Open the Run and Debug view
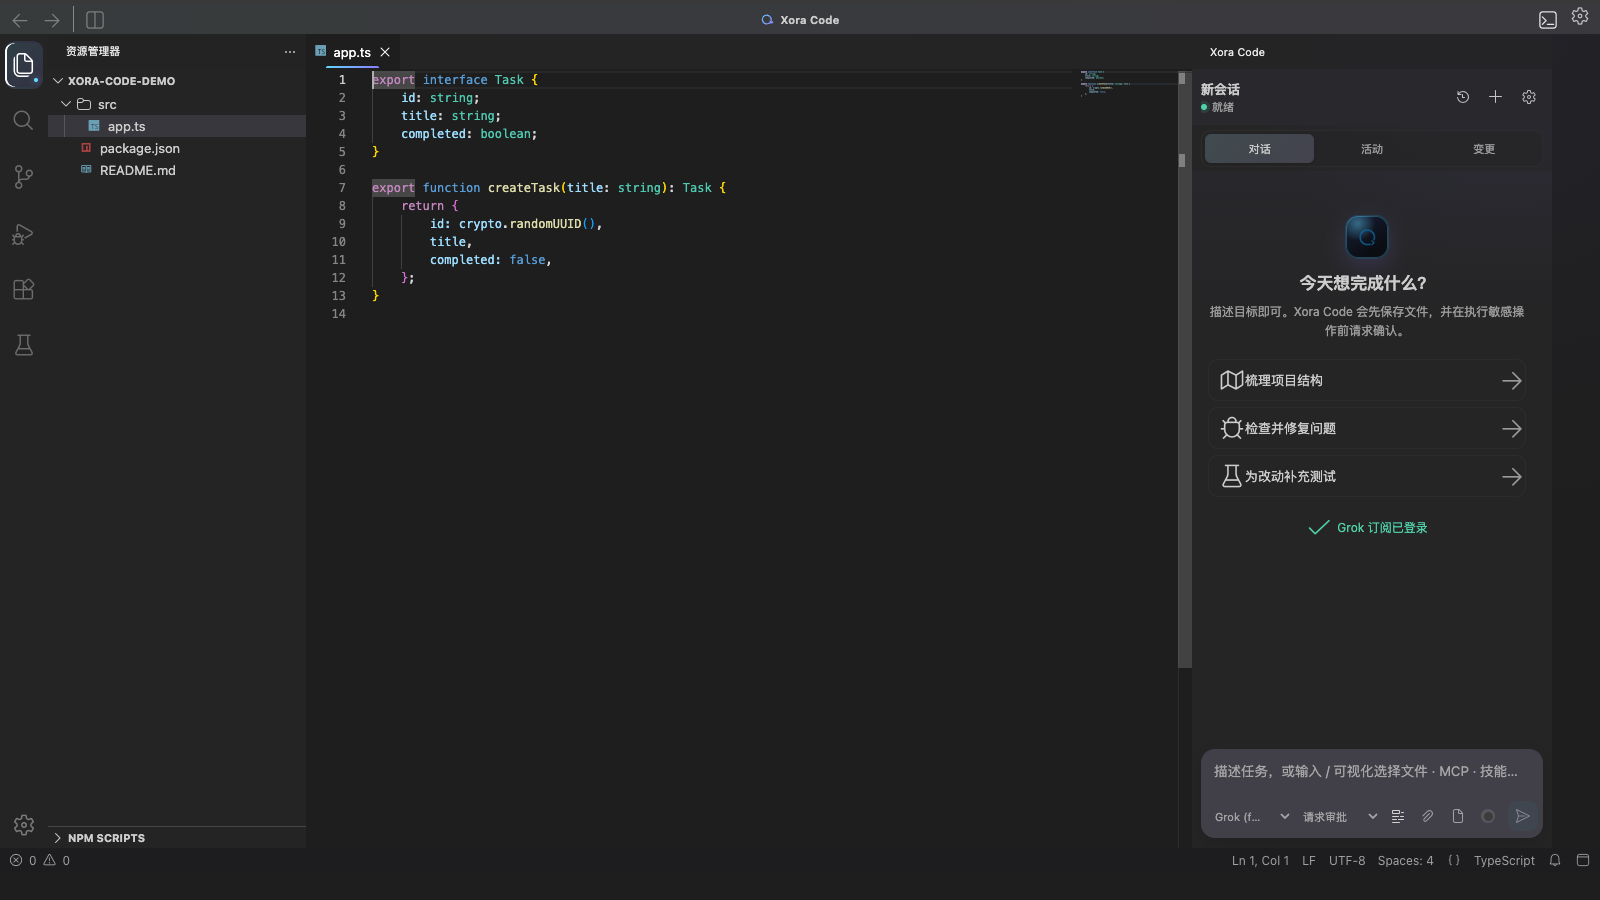The image size is (1600, 900). click(x=24, y=234)
